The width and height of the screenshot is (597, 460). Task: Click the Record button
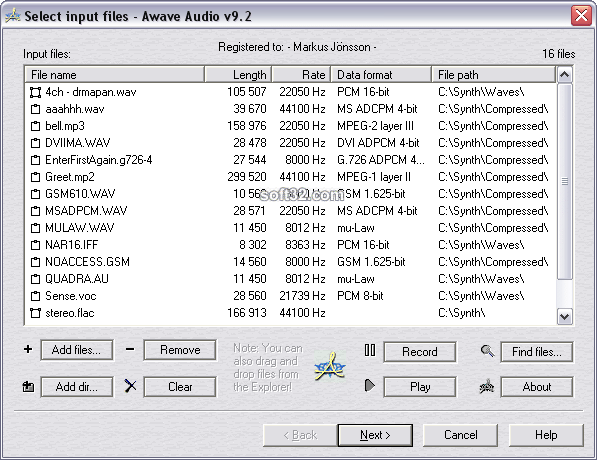(420, 352)
